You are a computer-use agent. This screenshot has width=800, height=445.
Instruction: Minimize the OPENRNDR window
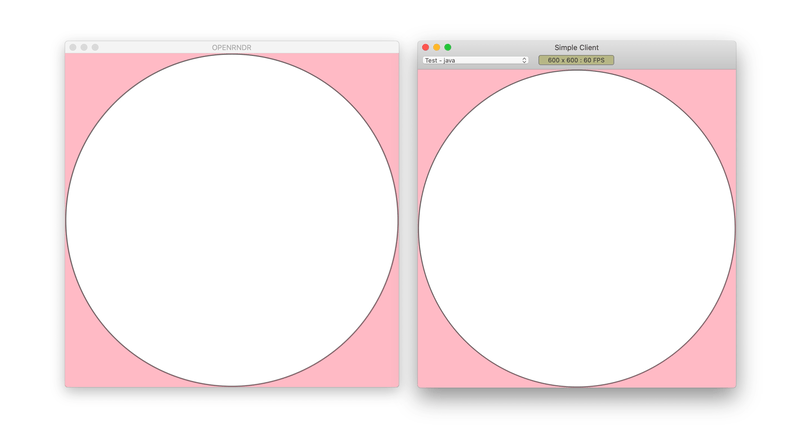[84, 47]
